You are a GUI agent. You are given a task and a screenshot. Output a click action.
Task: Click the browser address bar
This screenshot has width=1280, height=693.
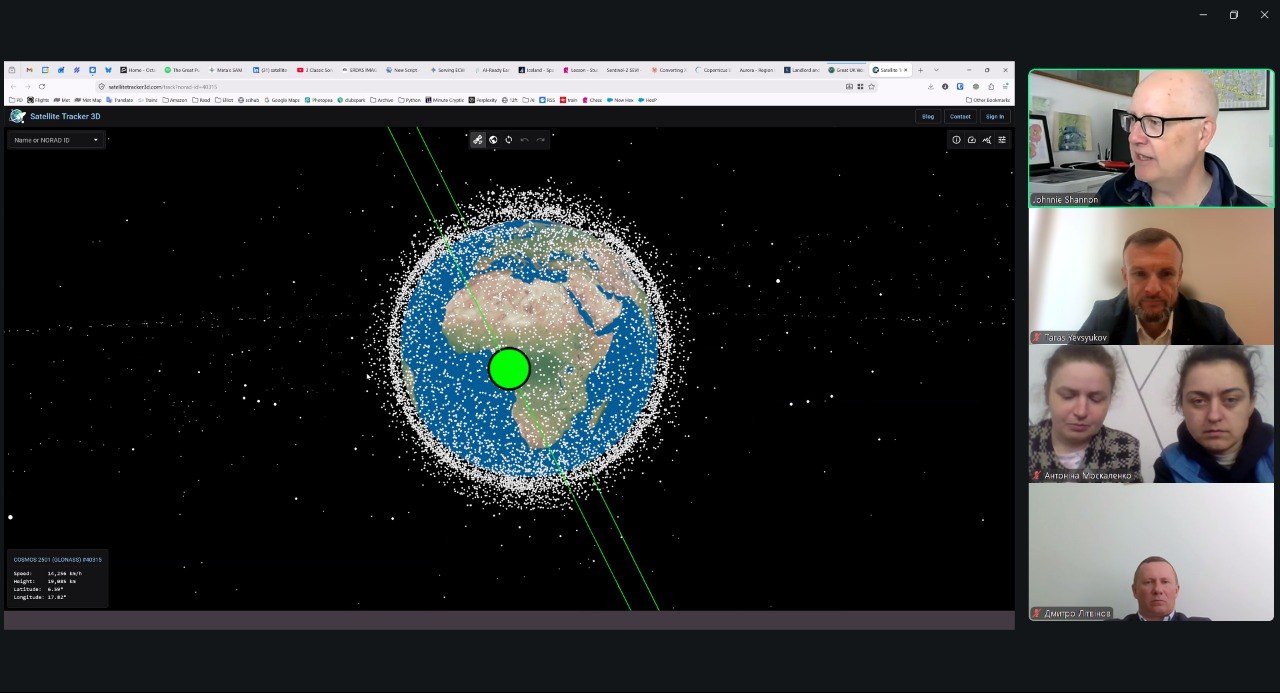click(x=470, y=87)
